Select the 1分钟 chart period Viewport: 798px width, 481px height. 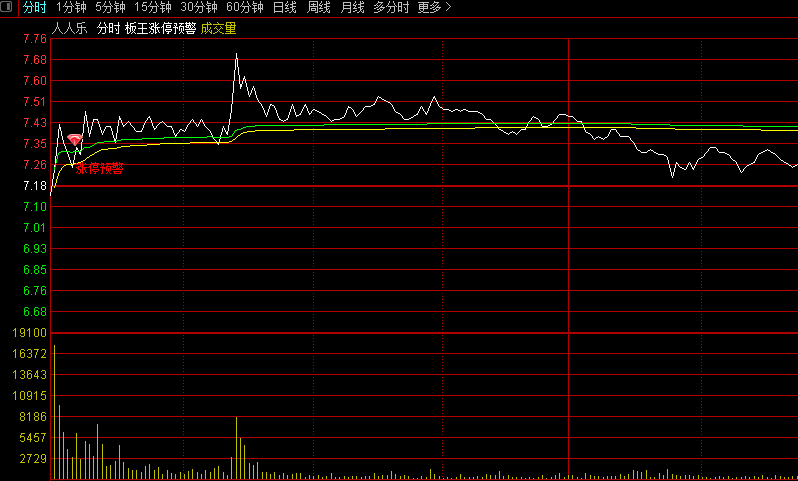(71, 7)
